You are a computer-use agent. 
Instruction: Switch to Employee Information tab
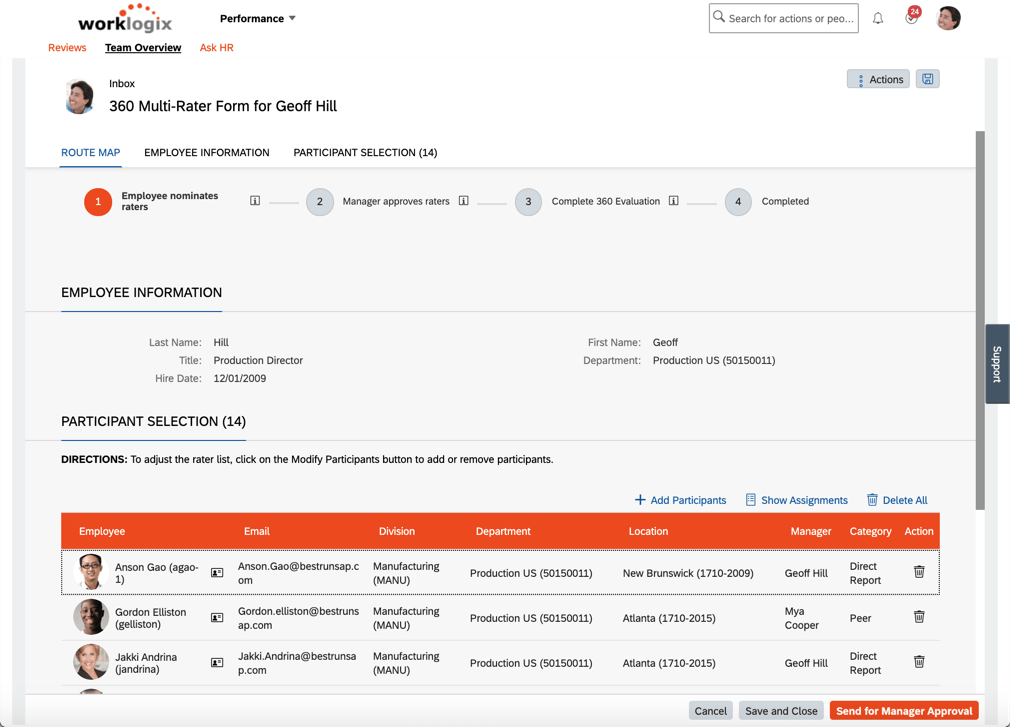pos(206,153)
